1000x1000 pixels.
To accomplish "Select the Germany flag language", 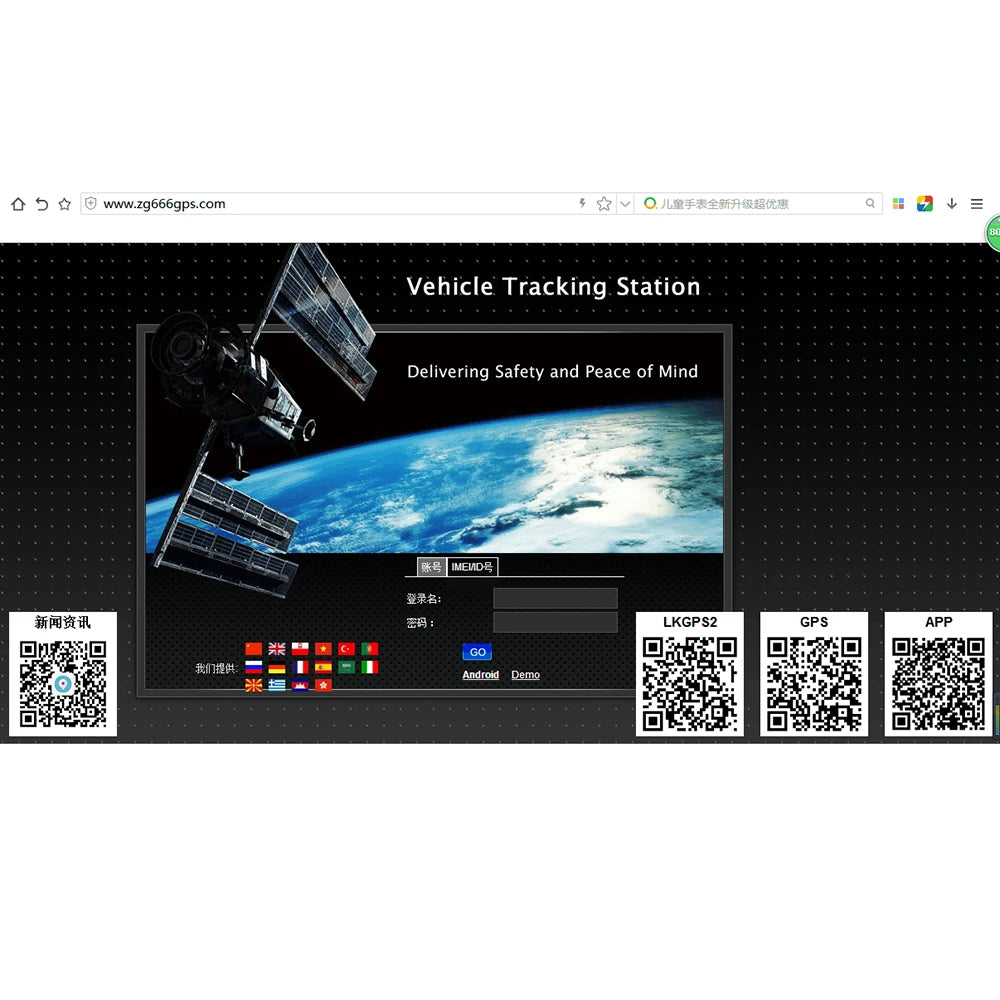I will 277,668.
